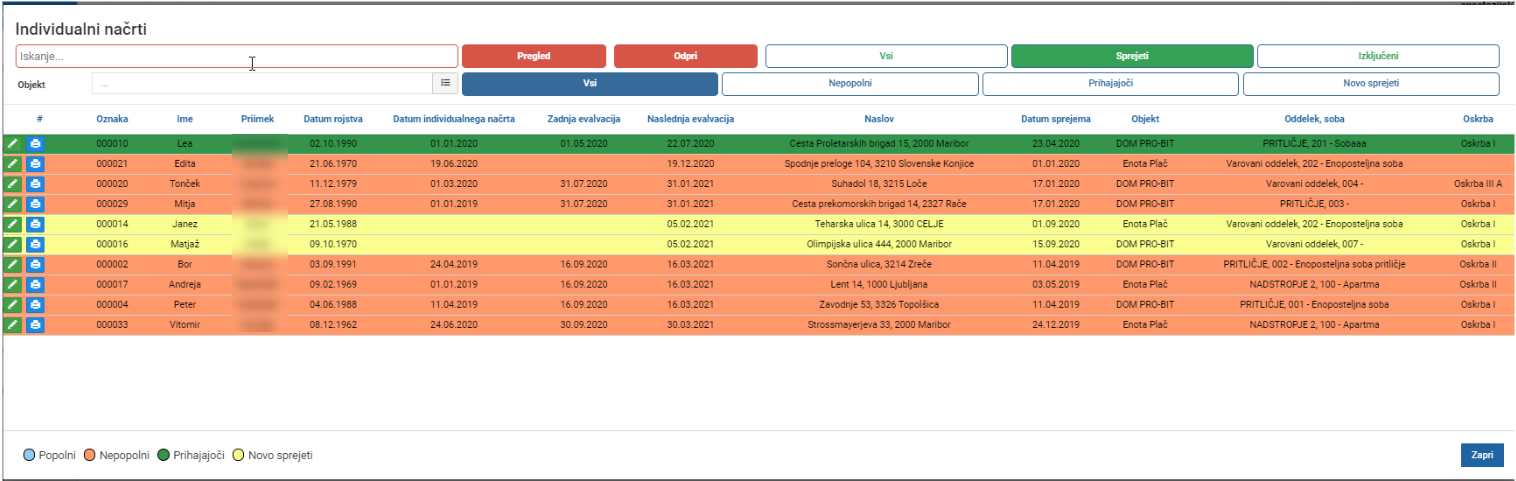Image resolution: width=1516 pixels, height=481 pixels.
Task: Show only Nepopolni plans
Action: point(849,84)
